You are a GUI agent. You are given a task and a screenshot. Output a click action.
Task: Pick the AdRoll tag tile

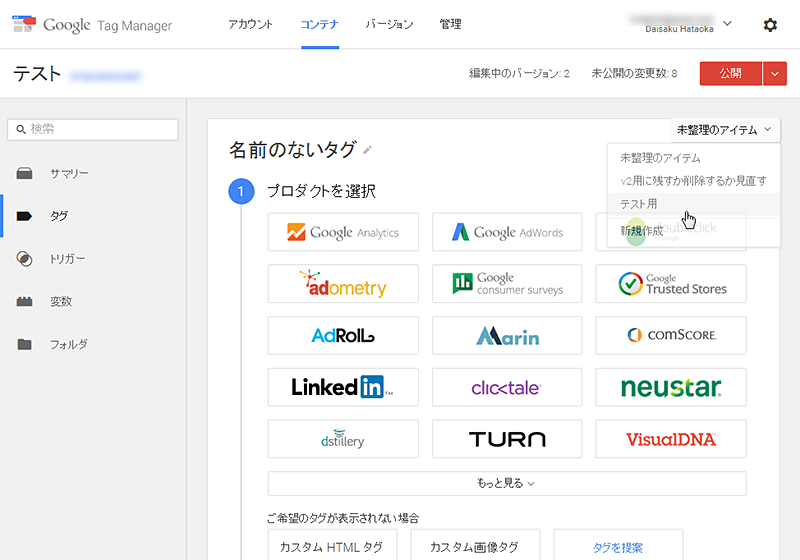[343, 336]
